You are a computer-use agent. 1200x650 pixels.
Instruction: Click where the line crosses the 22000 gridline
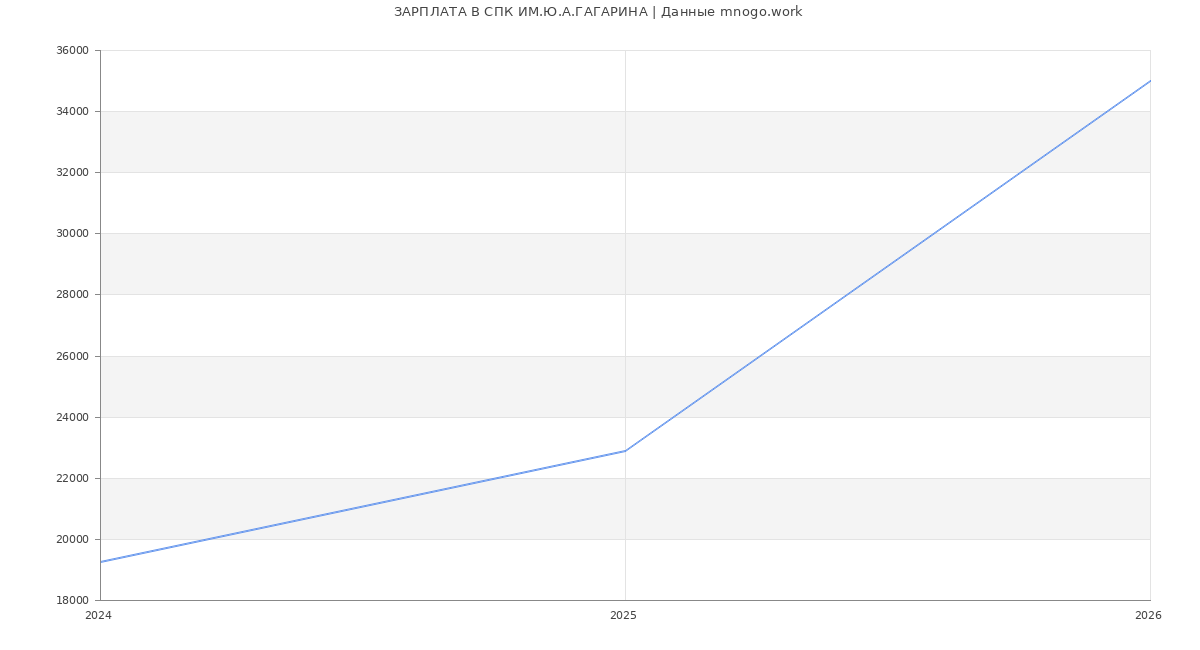click(499, 478)
